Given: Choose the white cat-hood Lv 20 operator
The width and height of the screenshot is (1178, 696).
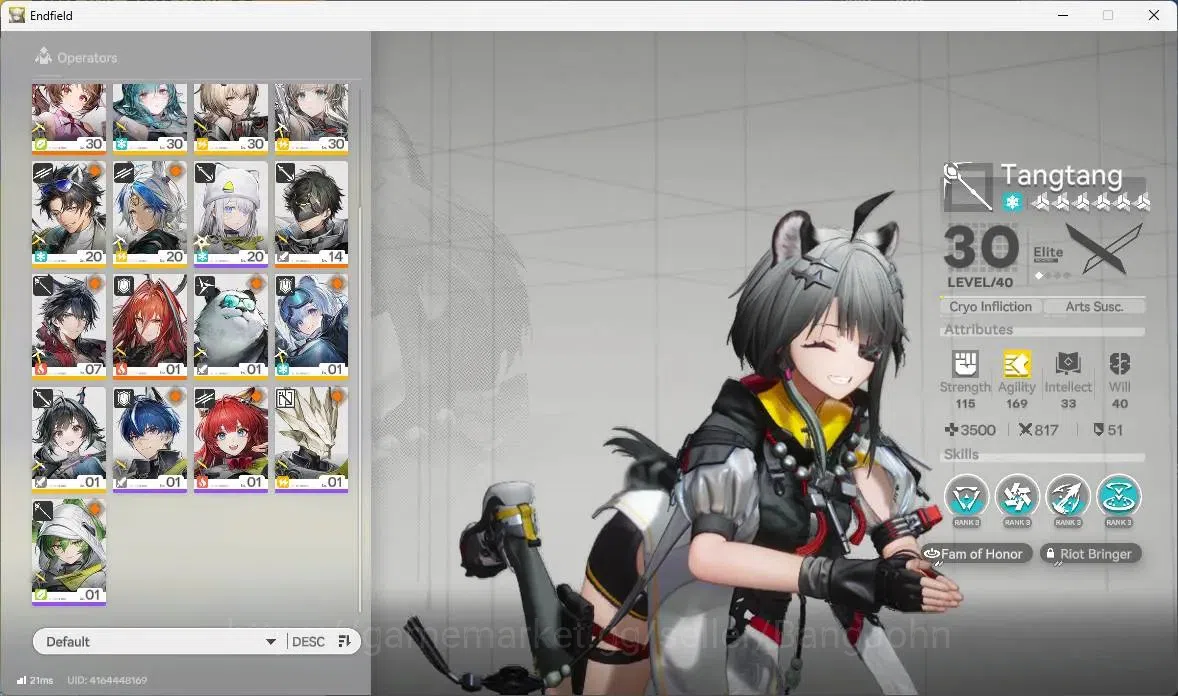Looking at the screenshot, I should click(231, 214).
